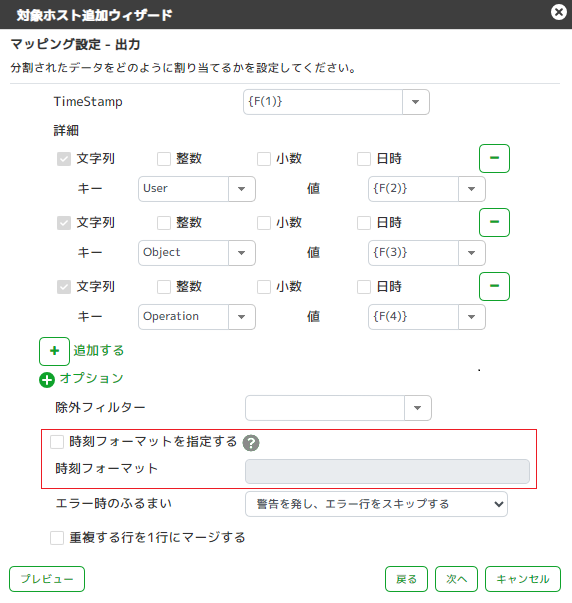572x603 pixels.
Task: Remove the User key mapping row
Action: [x=494, y=158]
